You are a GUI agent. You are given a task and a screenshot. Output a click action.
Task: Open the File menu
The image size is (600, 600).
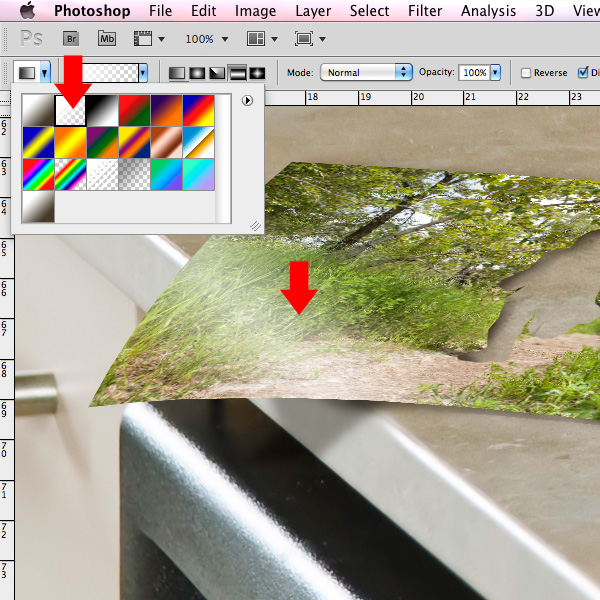(160, 11)
